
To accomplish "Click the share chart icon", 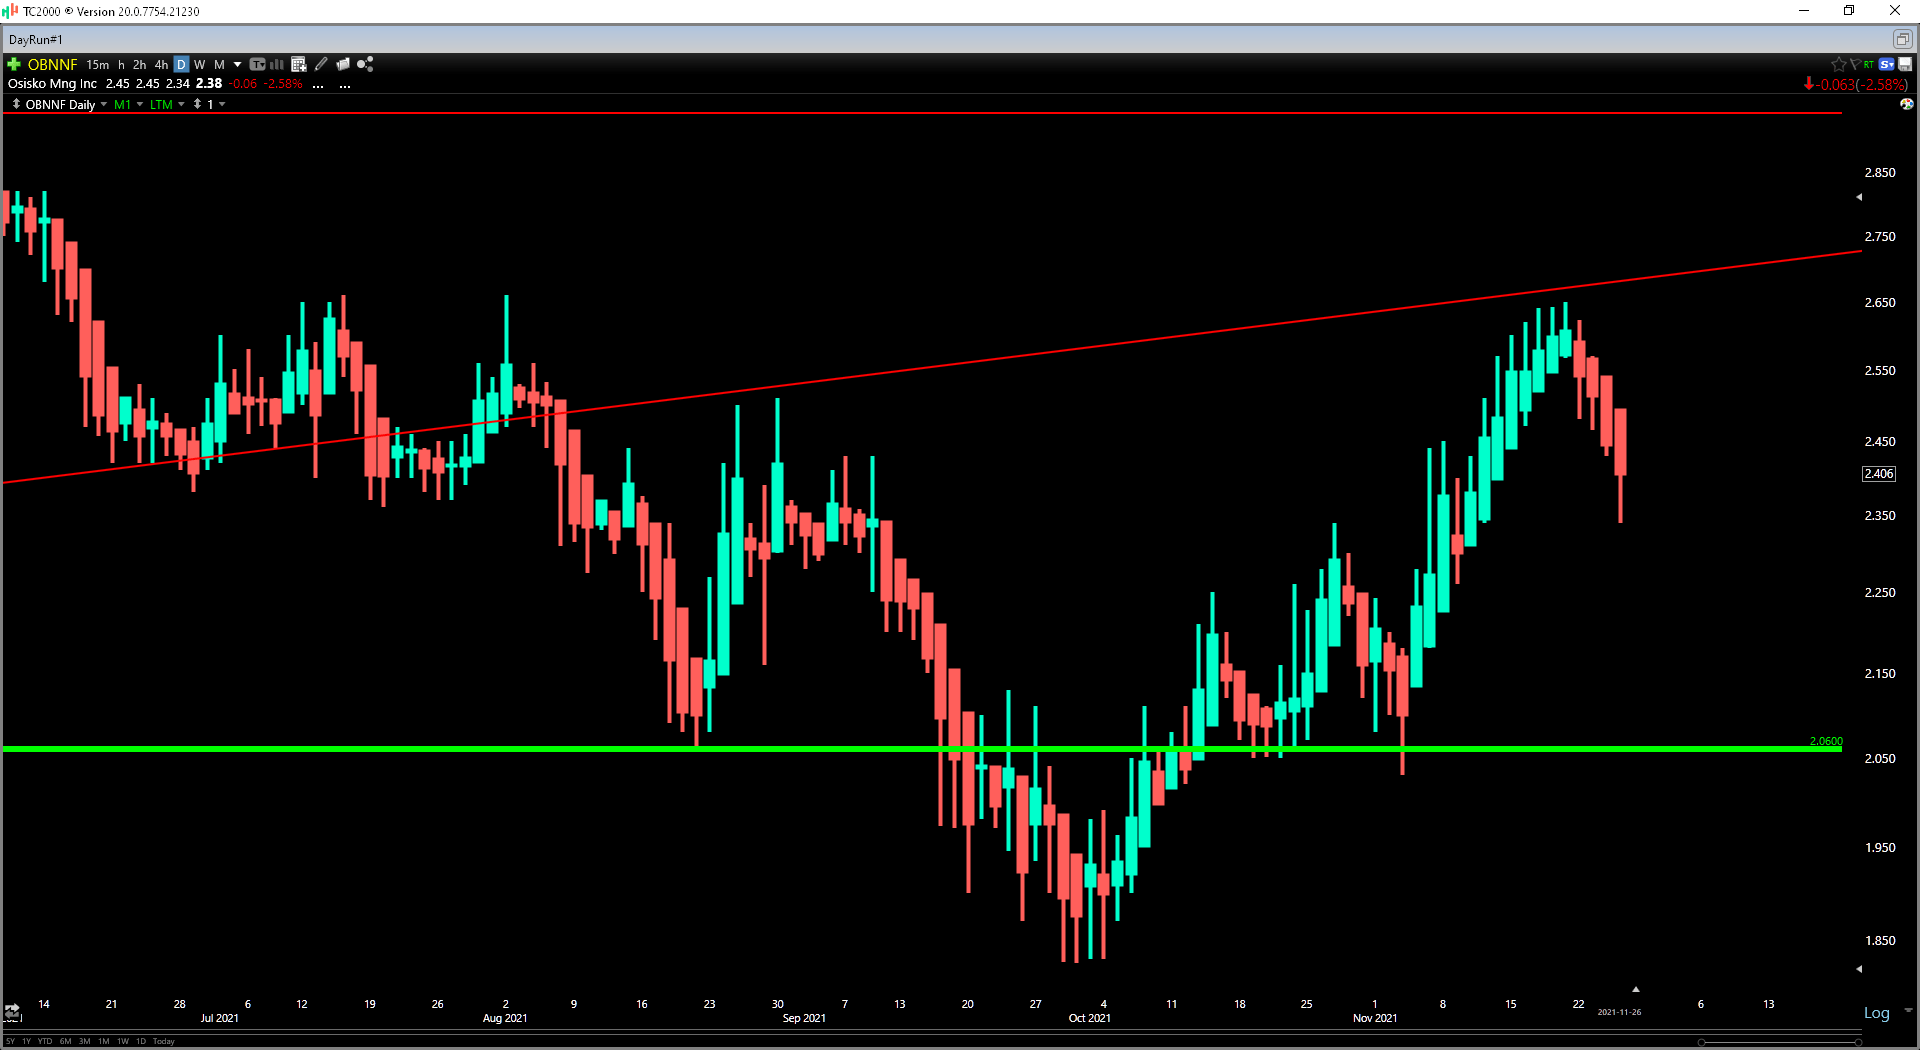I will [x=365, y=64].
